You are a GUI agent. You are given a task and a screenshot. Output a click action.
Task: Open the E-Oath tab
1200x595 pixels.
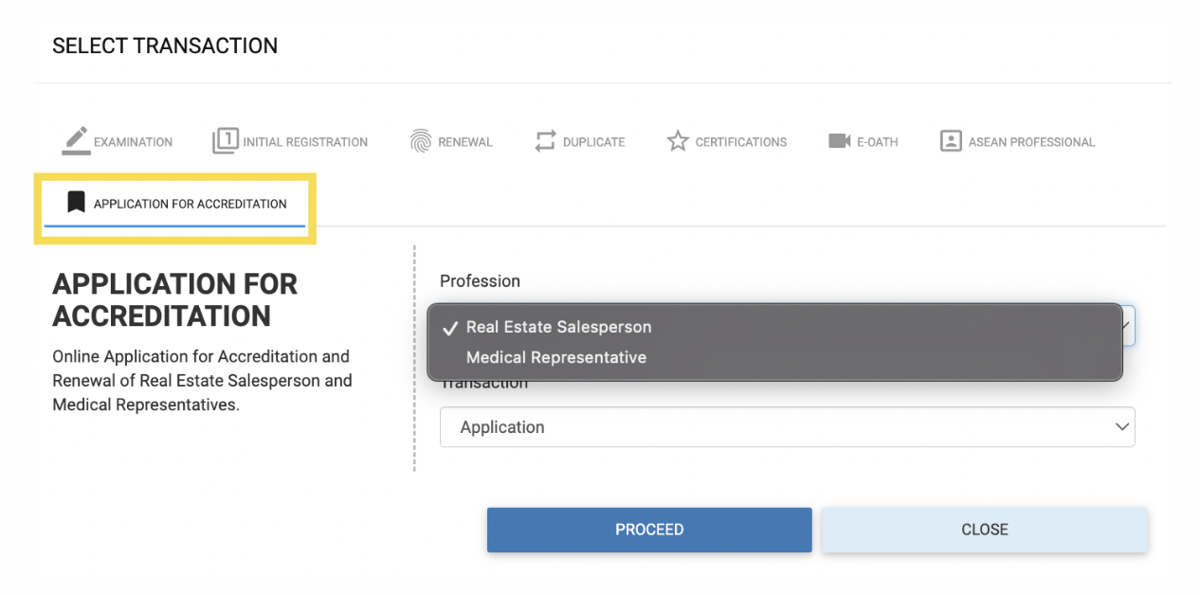pyautogui.click(x=863, y=140)
